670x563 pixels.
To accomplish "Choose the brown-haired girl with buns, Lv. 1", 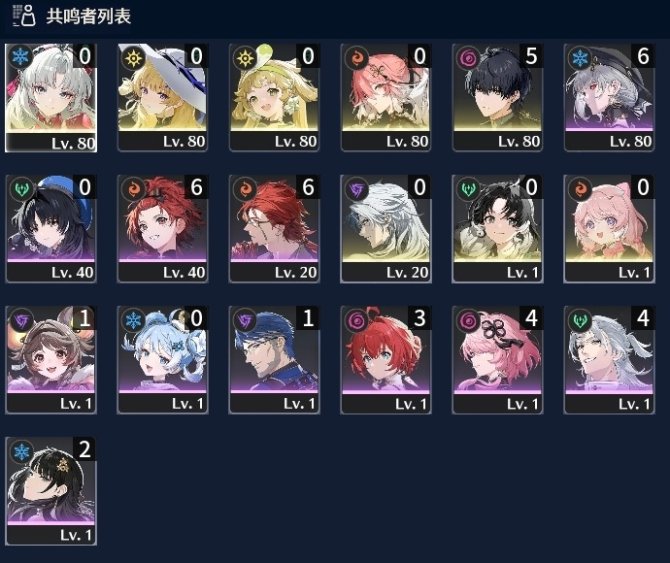I will click(x=51, y=360).
